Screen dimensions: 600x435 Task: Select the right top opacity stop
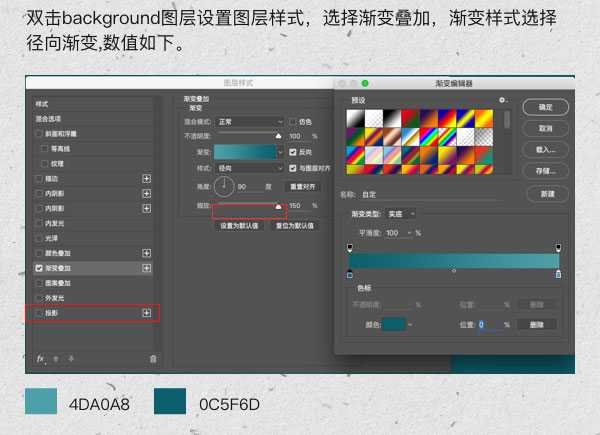tap(558, 246)
